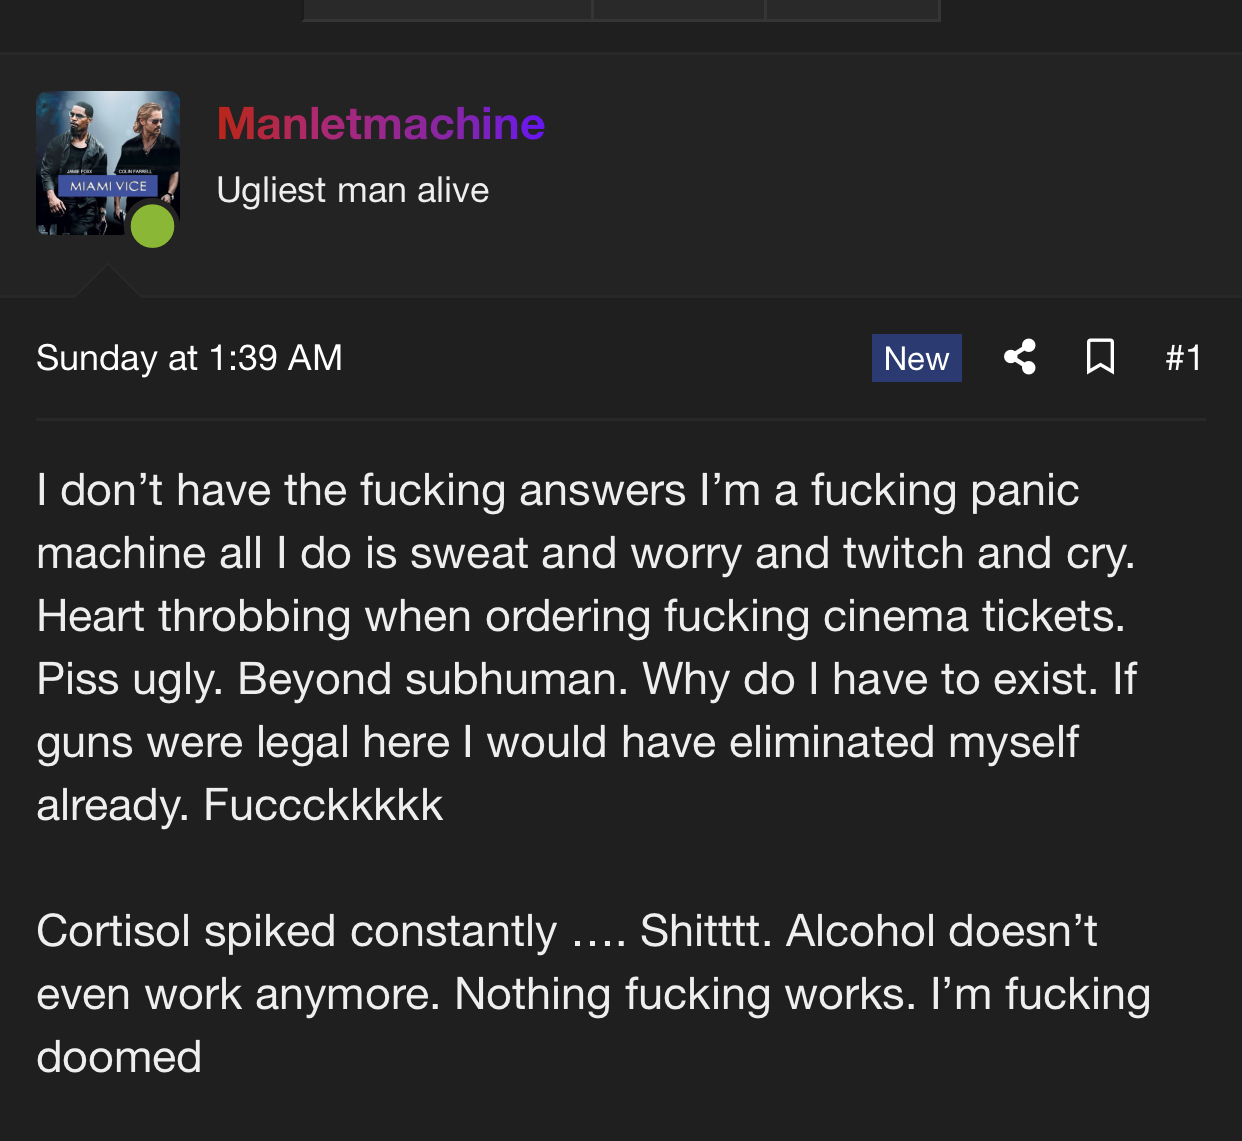Open the Miami Vice avatar thumbnail
Viewport: 1242px width, 1141px height.
click(x=100, y=150)
